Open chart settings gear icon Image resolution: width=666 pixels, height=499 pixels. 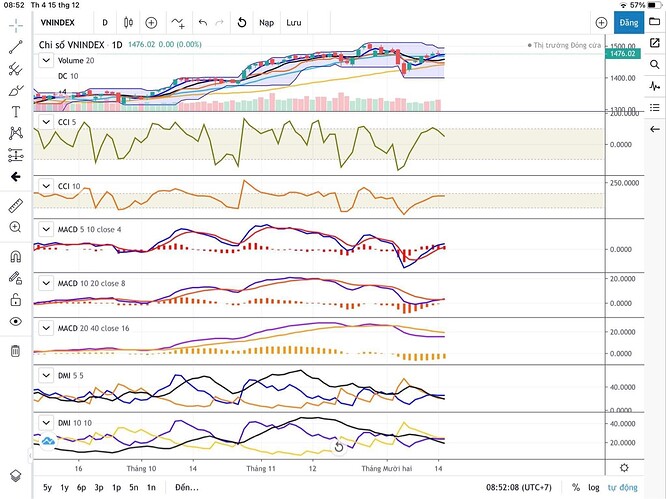pyautogui.click(x=624, y=468)
